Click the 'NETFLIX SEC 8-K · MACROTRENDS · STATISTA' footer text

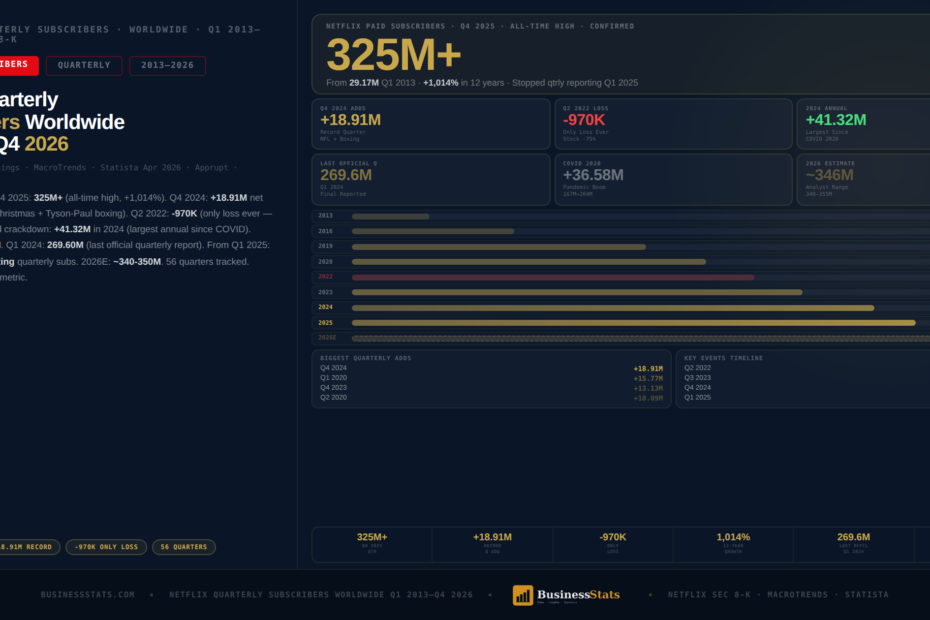(x=778, y=594)
